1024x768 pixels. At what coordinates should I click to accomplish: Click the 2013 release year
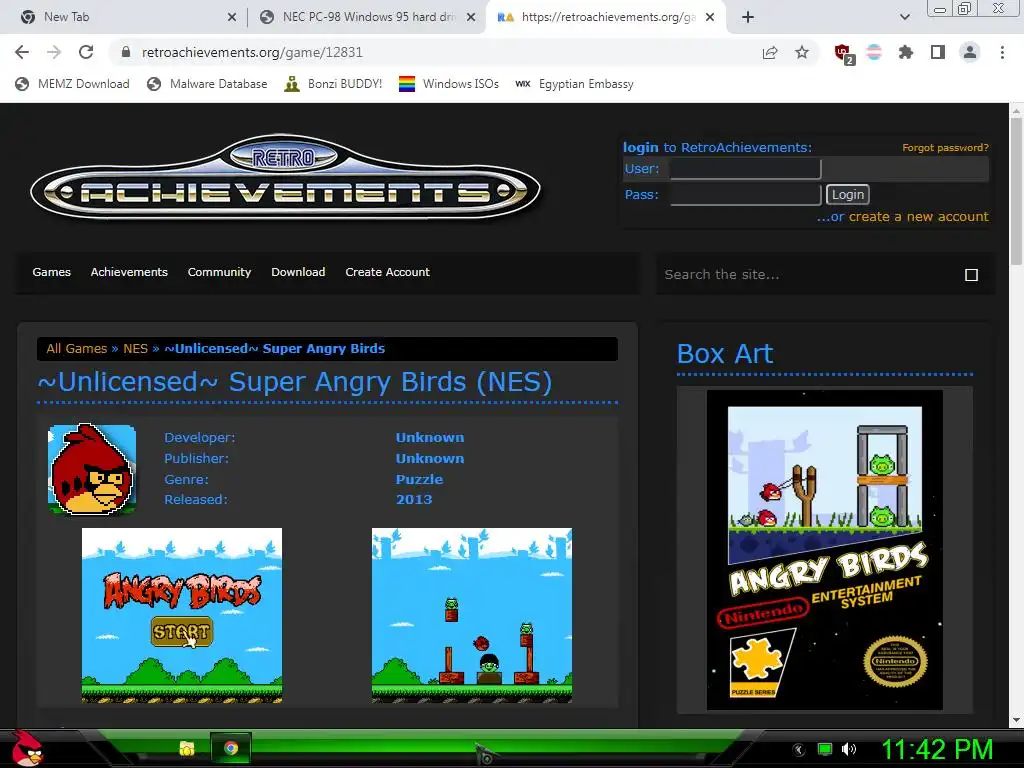[414, 500]
